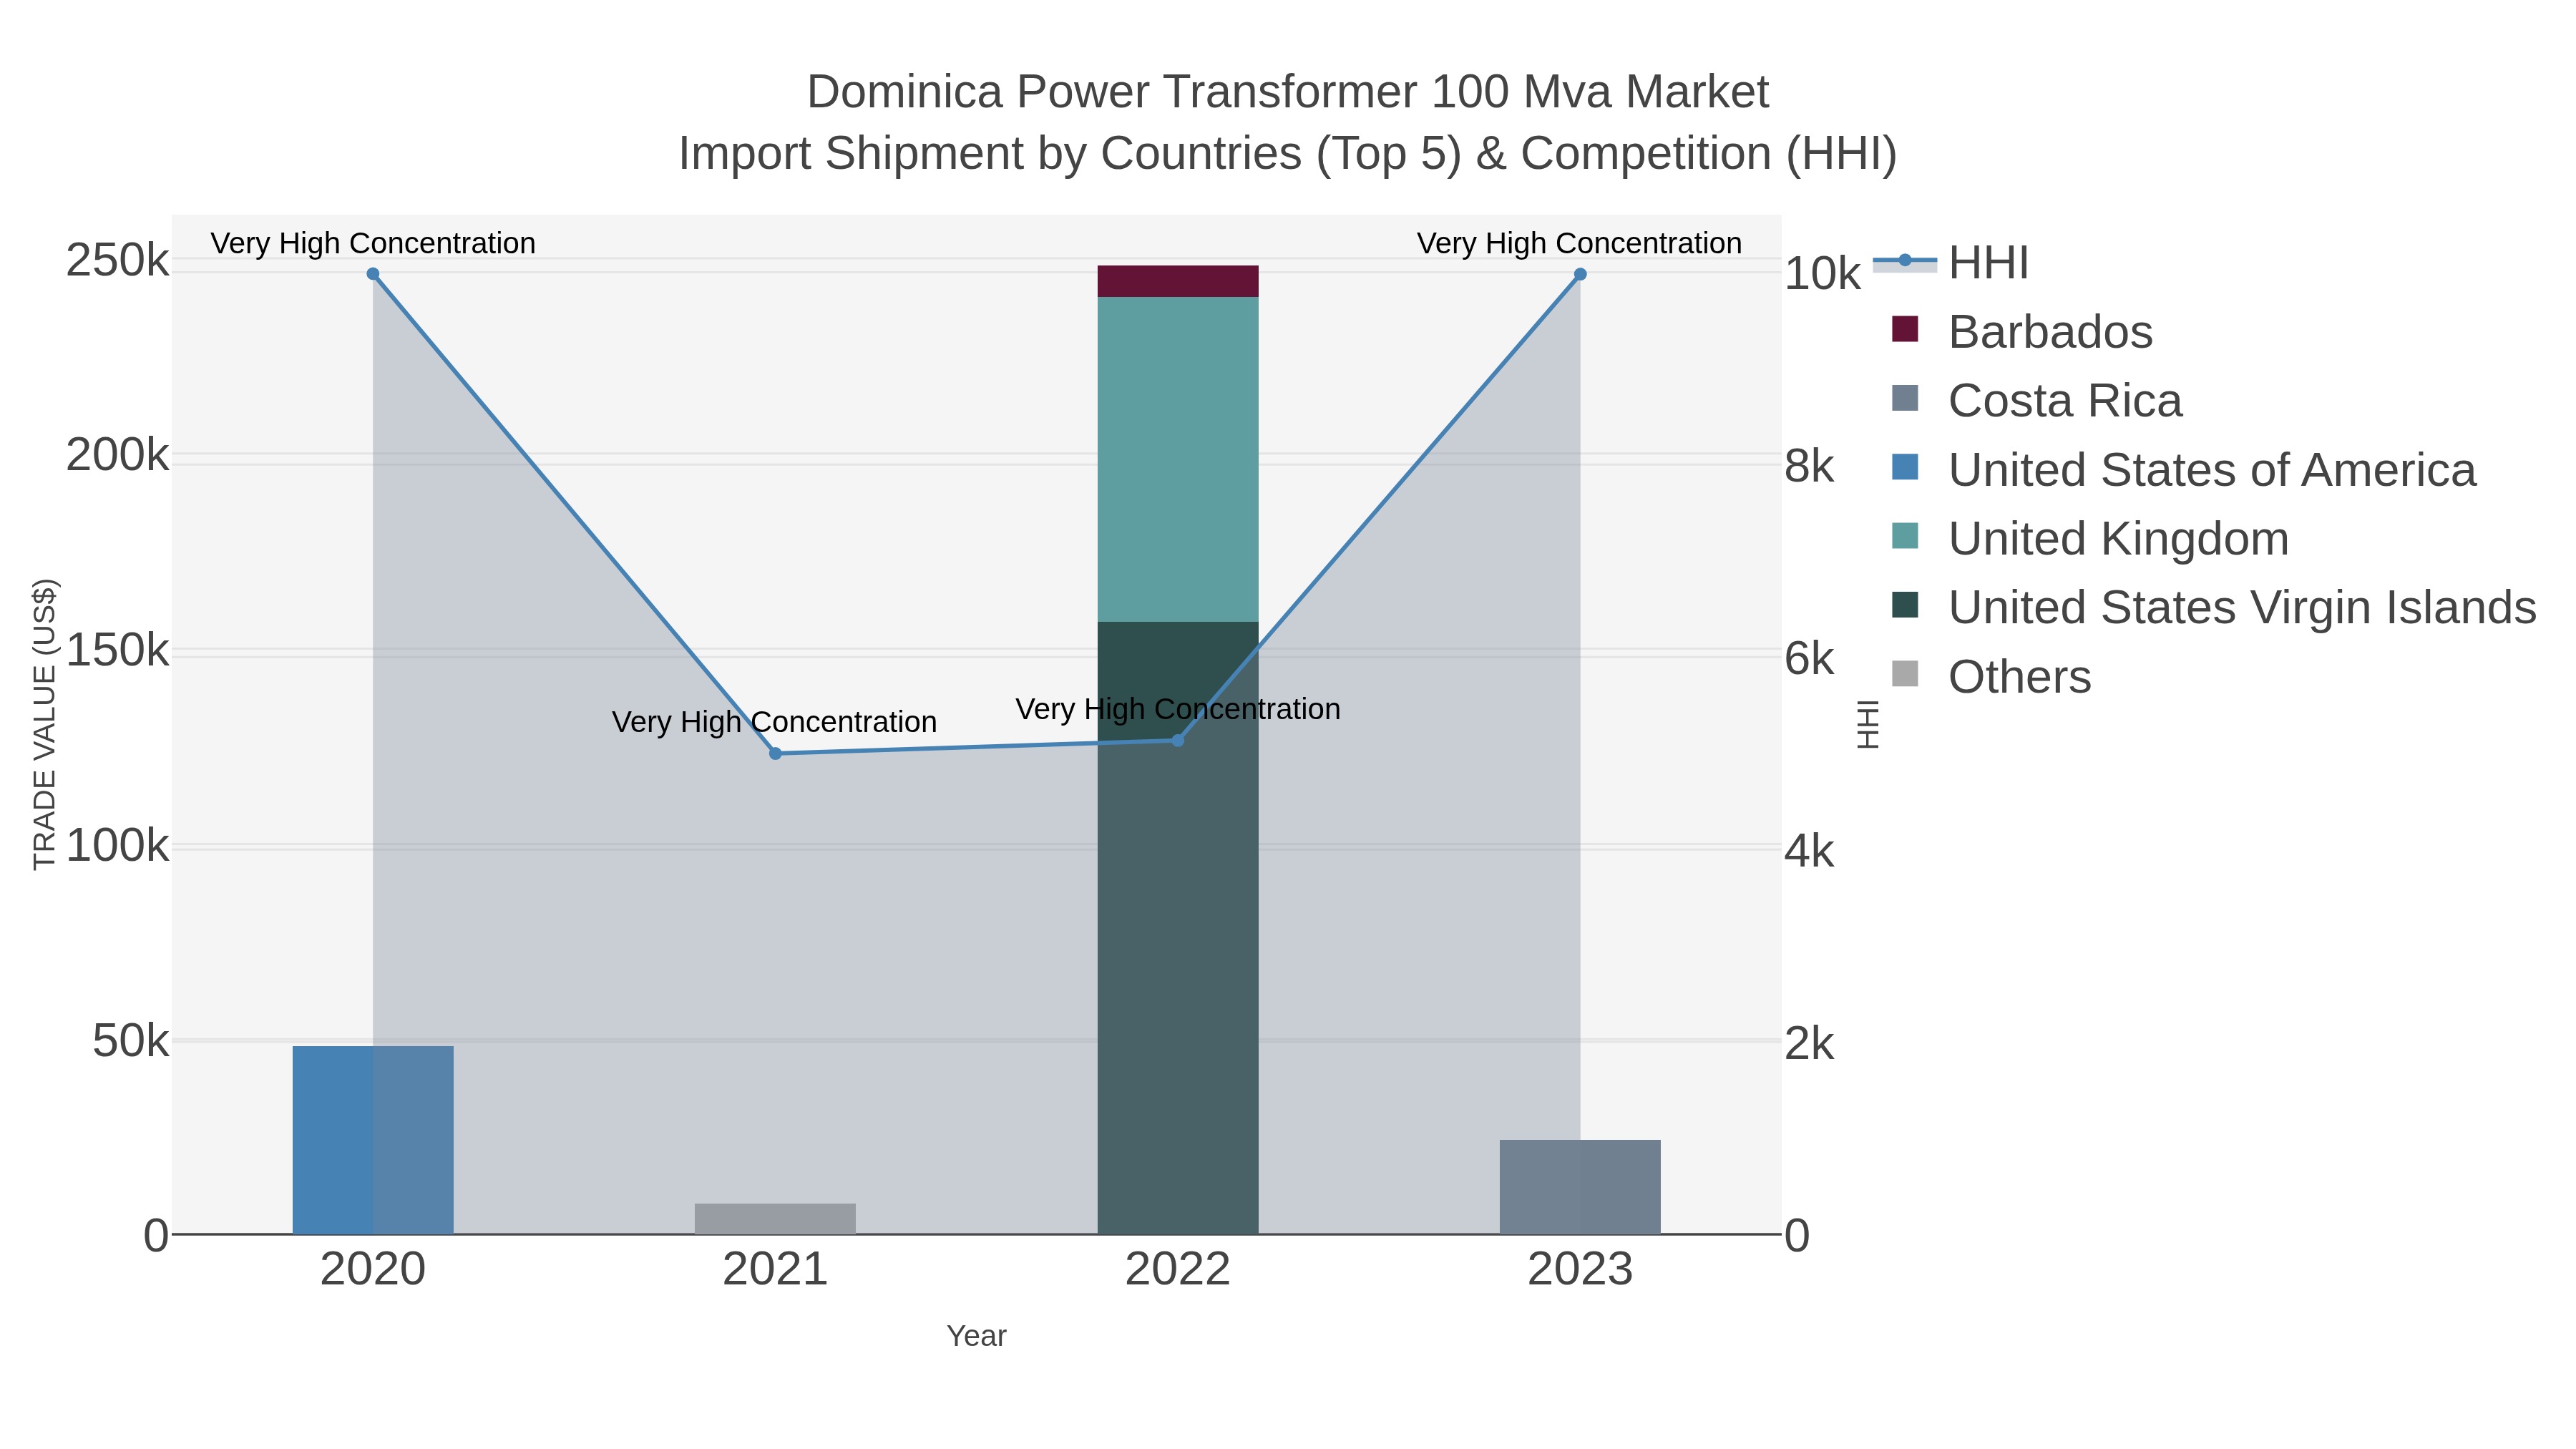Toggle United States Virgin Islands legend entry
Screen dimensions: 2576x1449
[2213, 608]
